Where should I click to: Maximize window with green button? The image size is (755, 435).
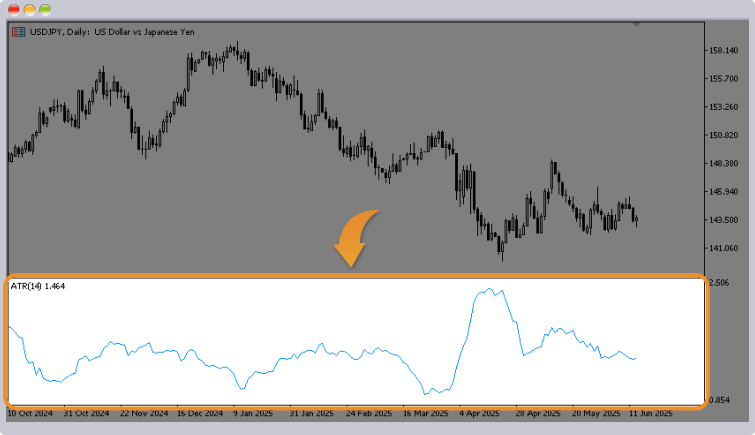pyautogui.click(x=45, y=9)
